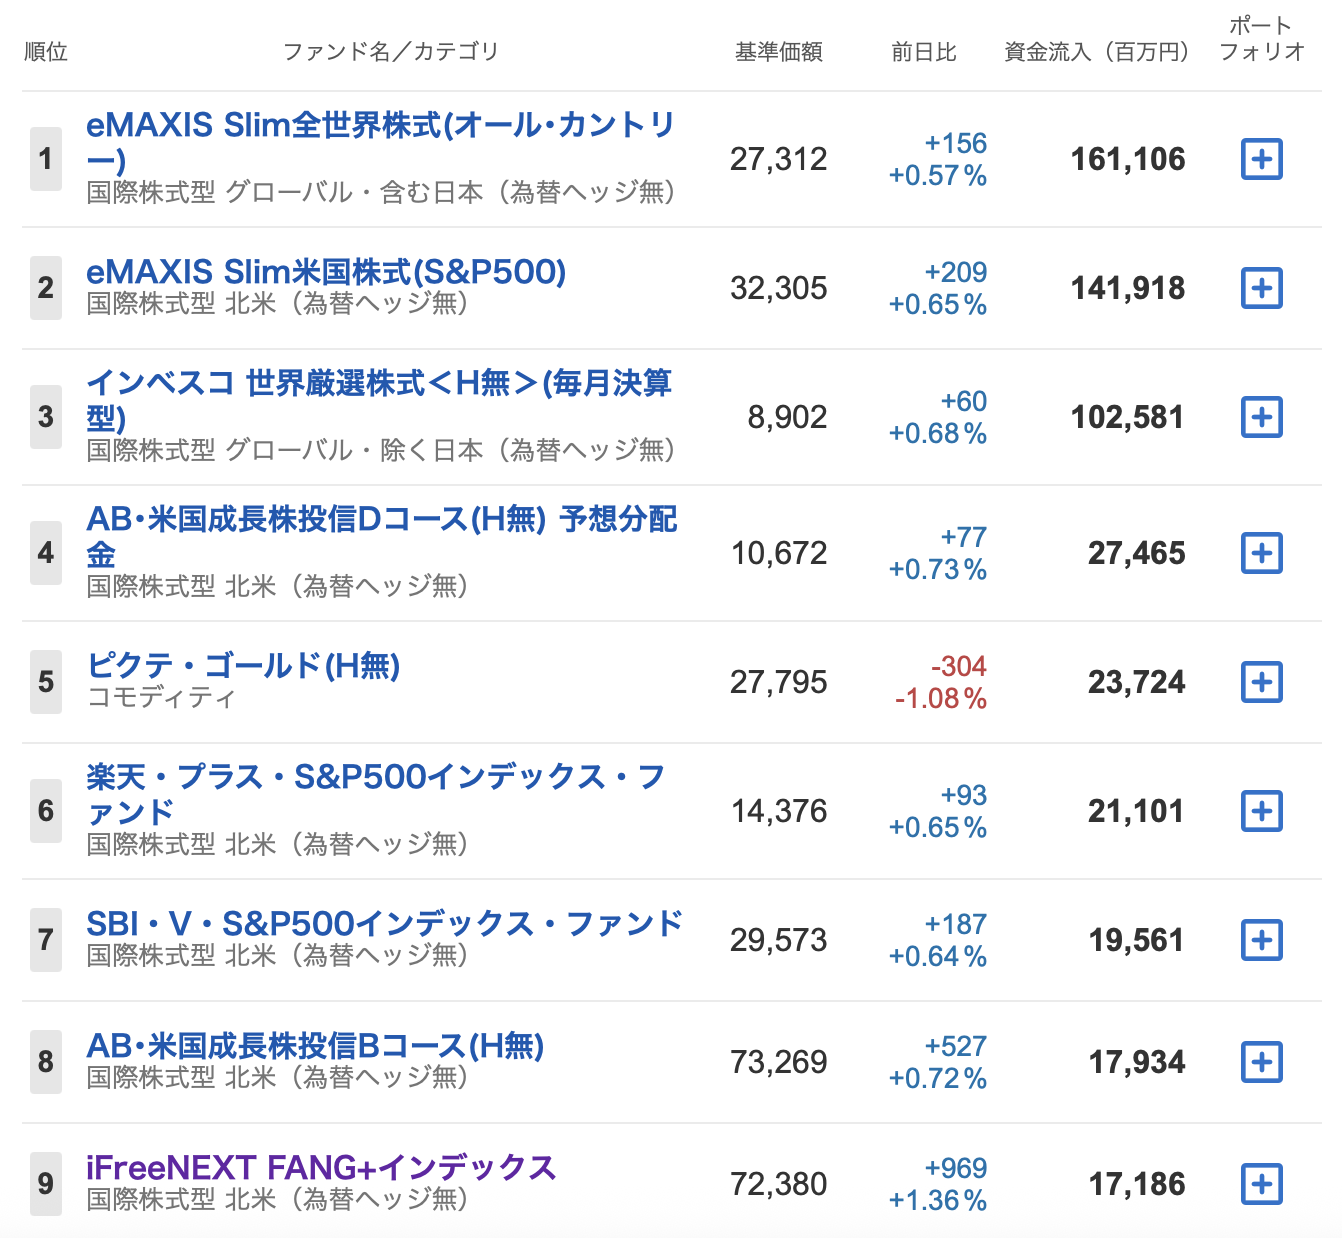Select price value 32,305

coord(779,288)
